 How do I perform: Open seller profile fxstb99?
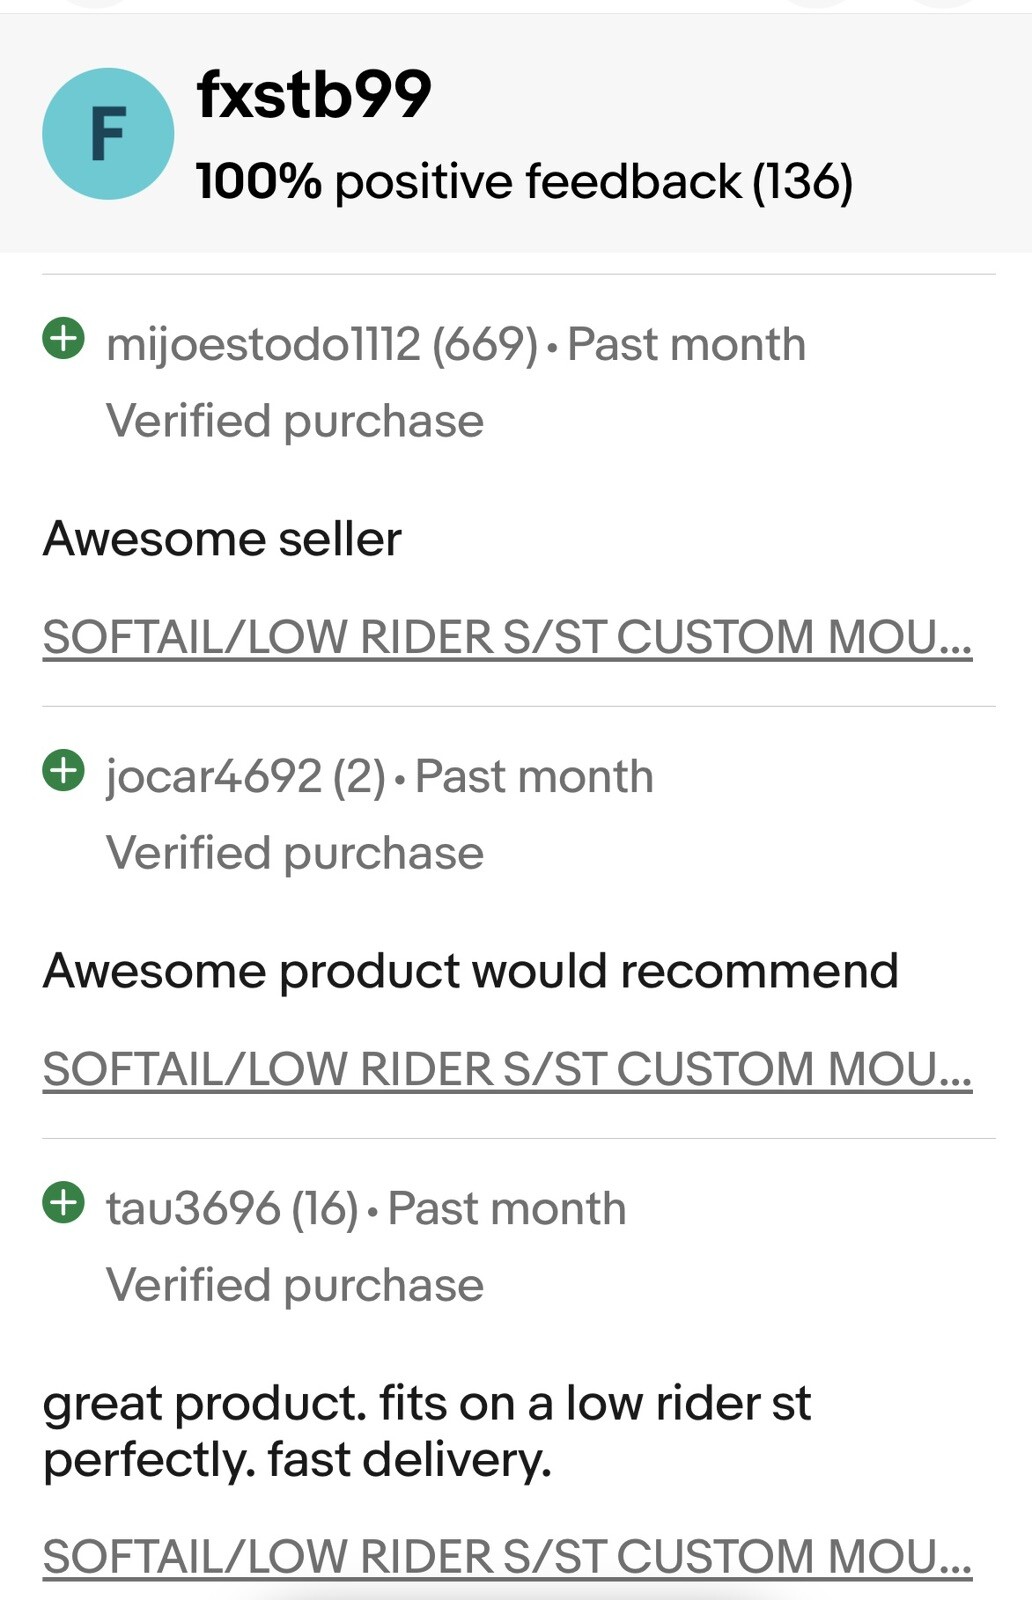point(314,95)
